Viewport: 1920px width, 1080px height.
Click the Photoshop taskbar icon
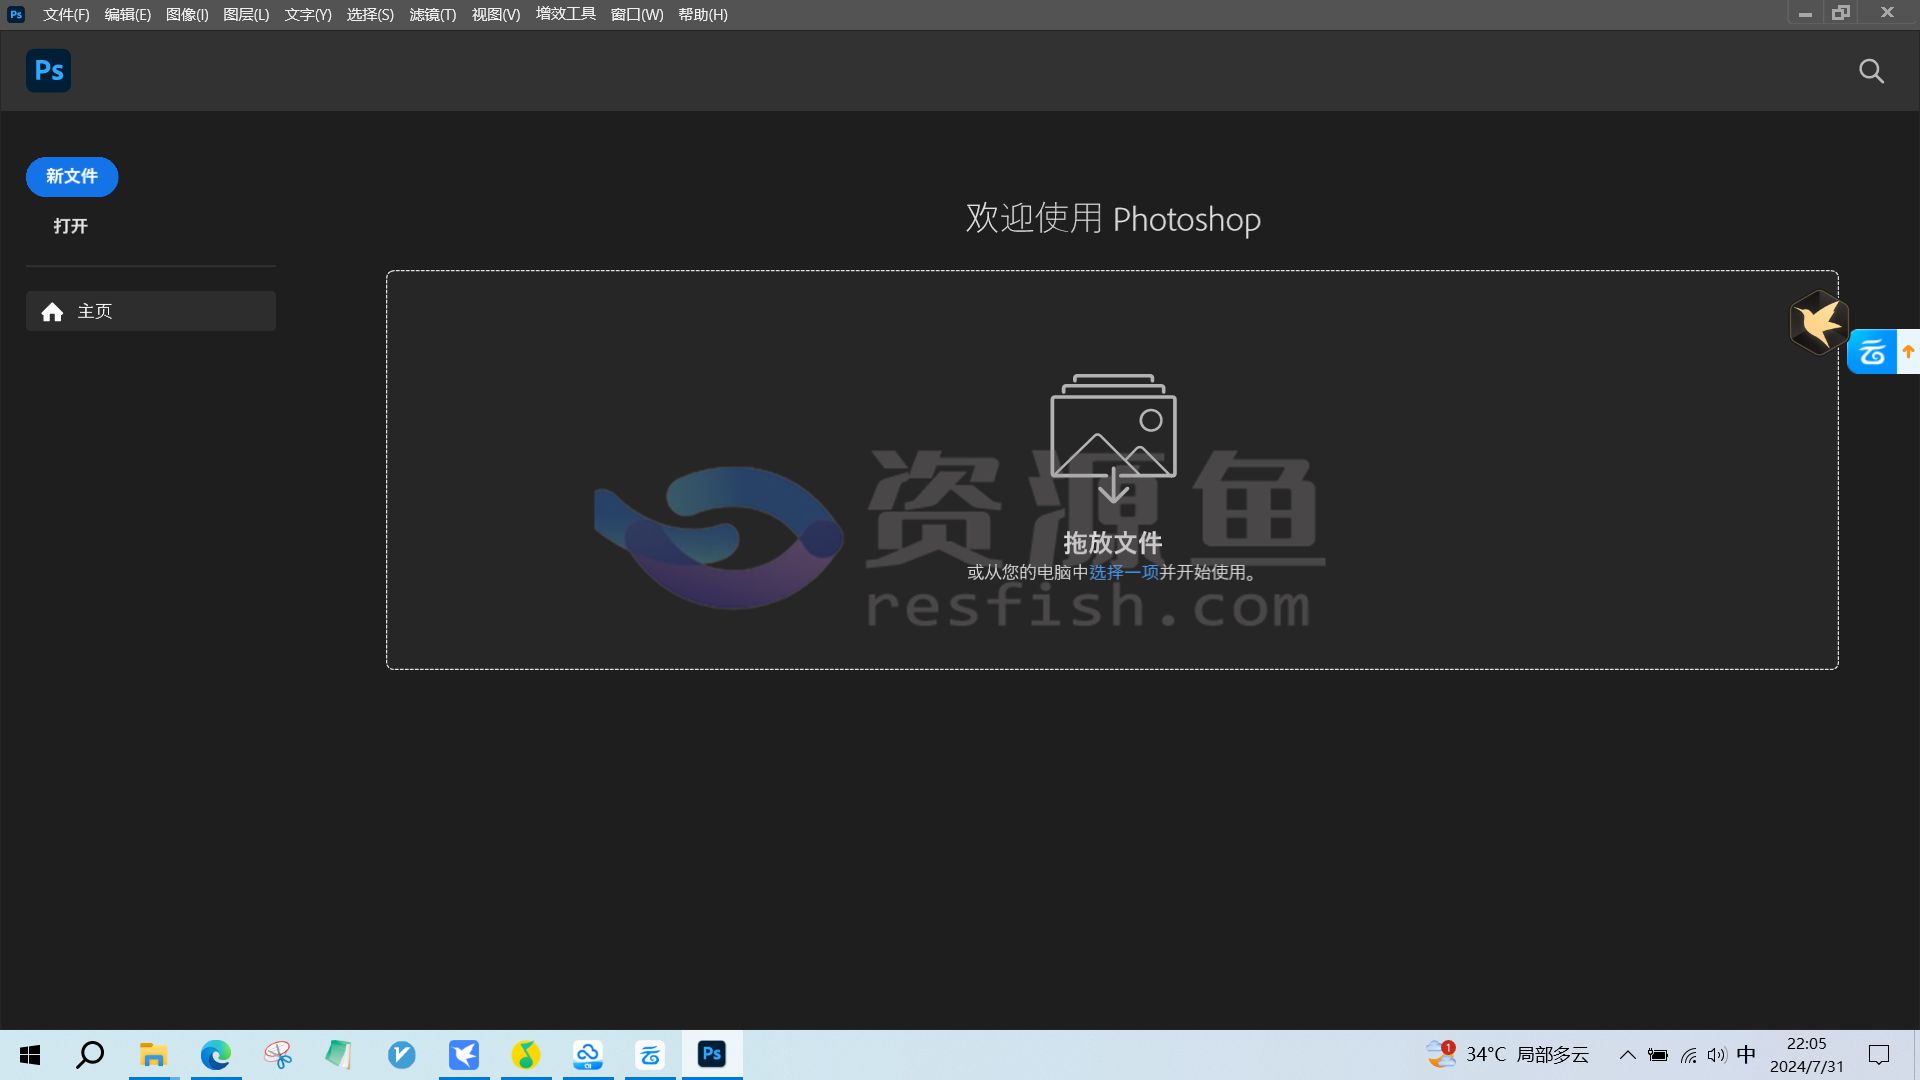(x=712, y=1055)
